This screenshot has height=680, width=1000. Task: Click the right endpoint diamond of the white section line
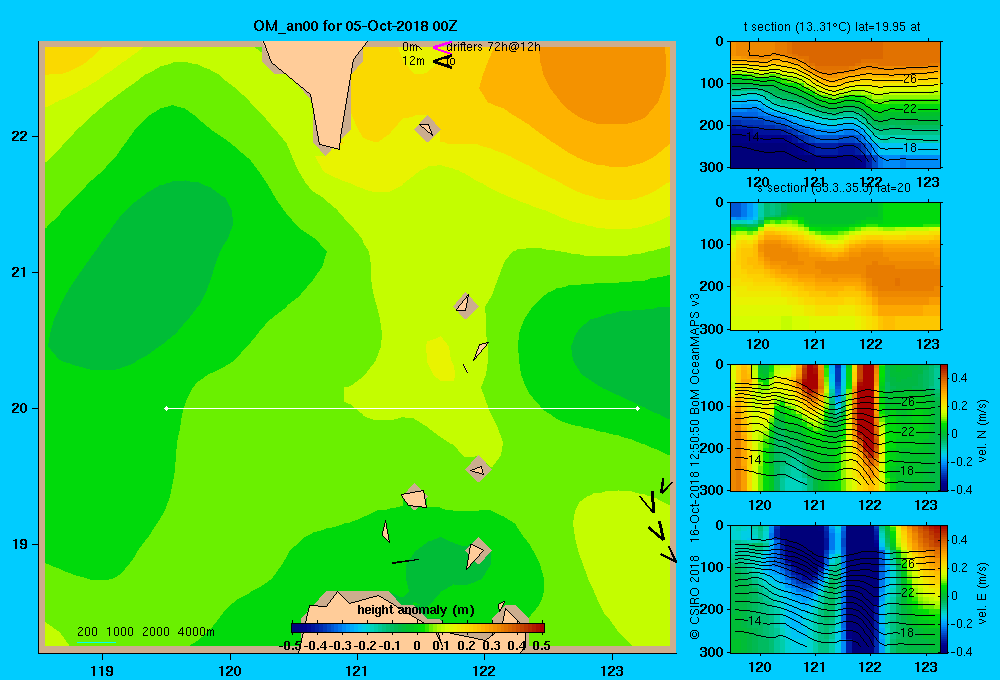(x=637, y=408)
